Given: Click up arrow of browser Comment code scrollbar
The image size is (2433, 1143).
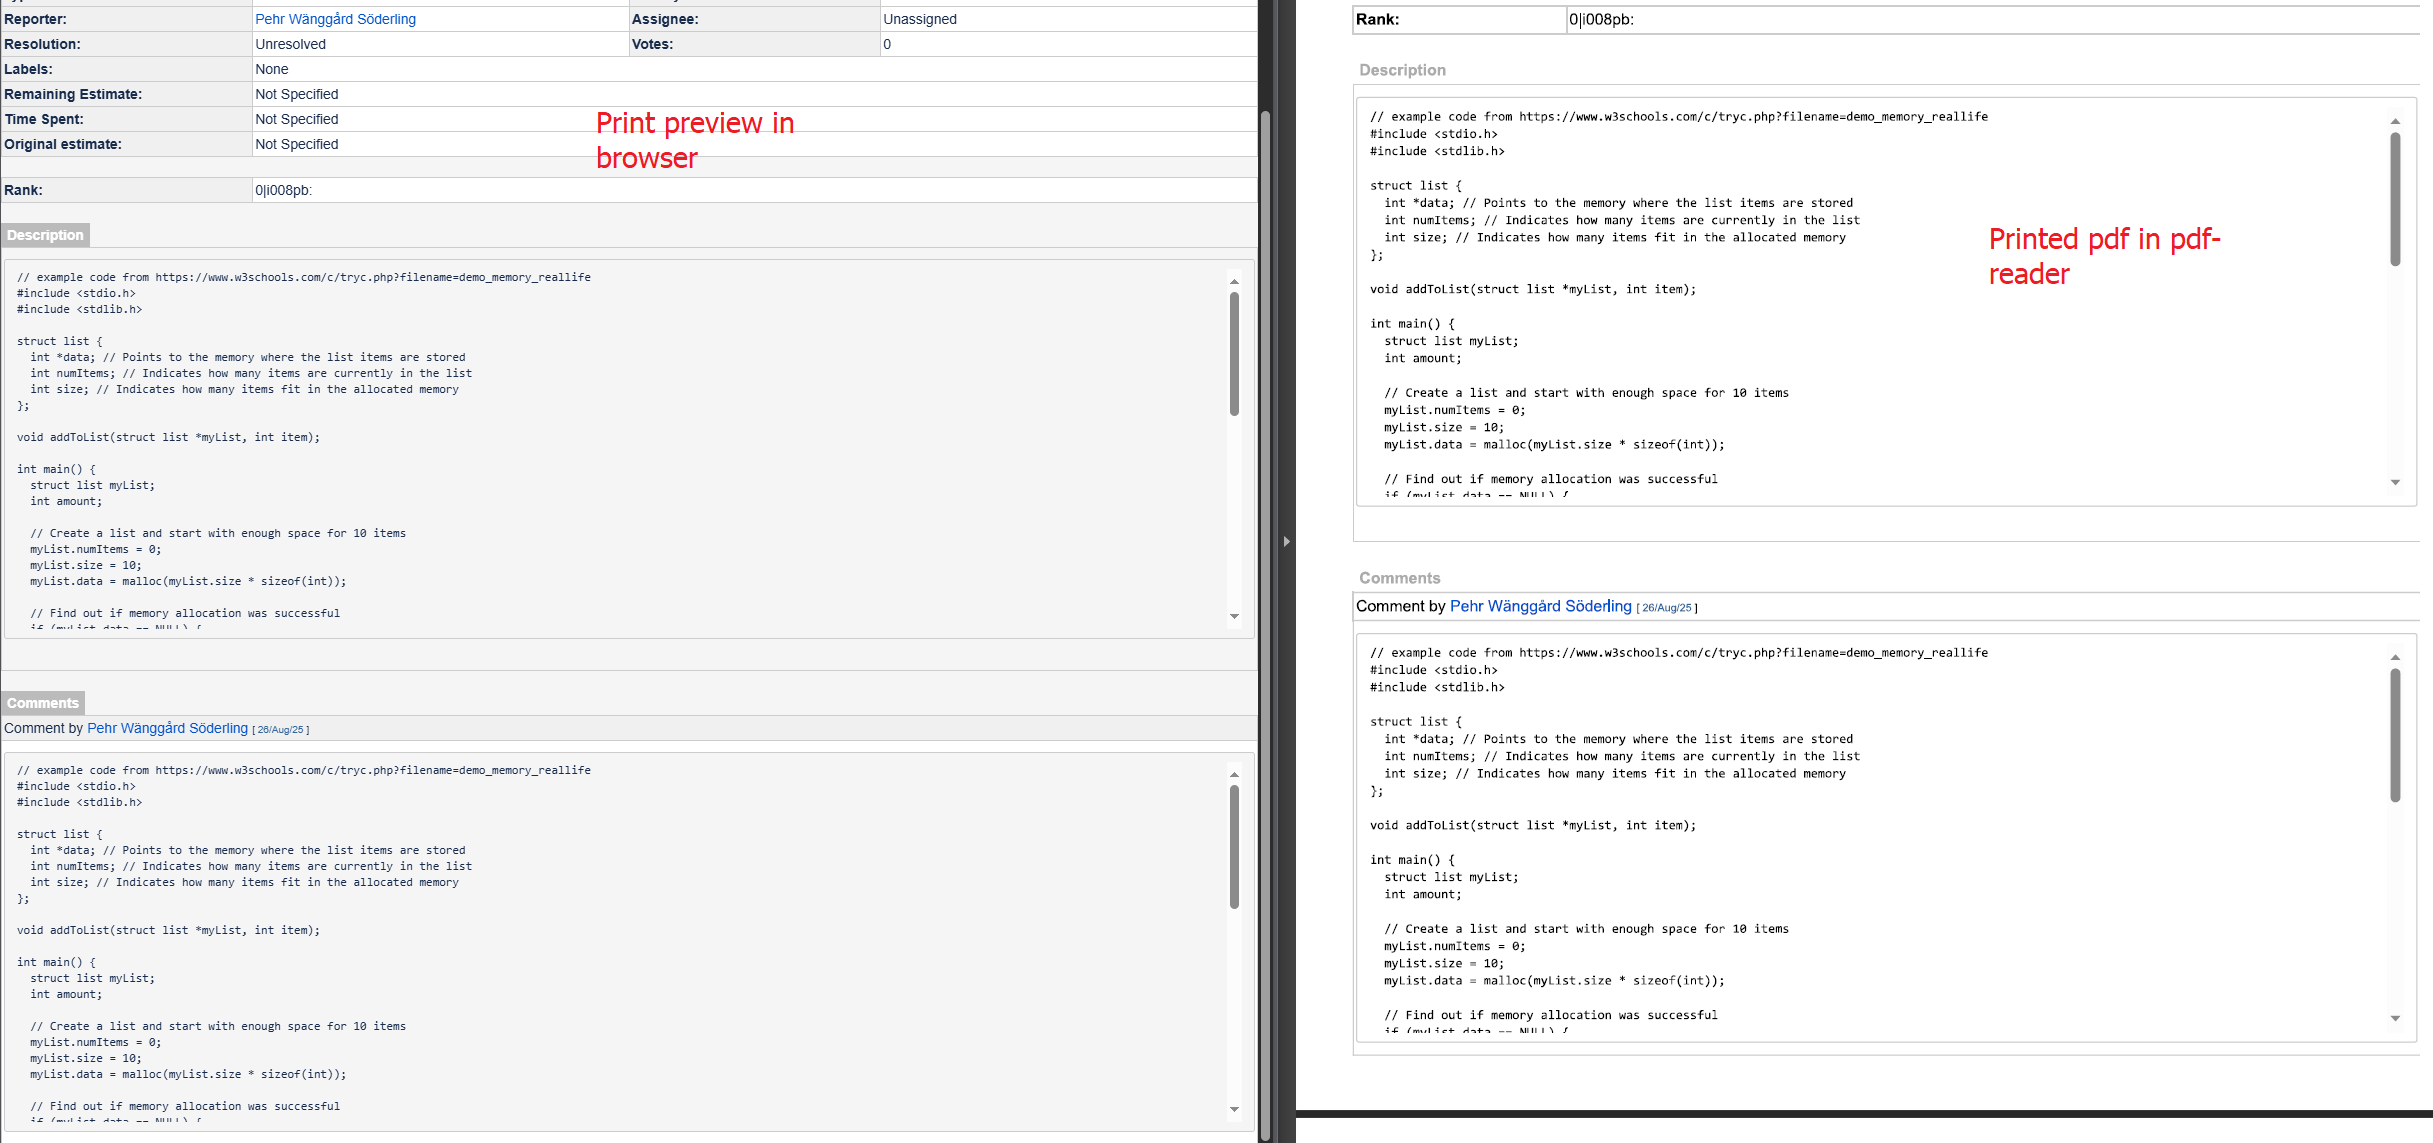Looking at the screenshot, I should (x=1234, y=774).
